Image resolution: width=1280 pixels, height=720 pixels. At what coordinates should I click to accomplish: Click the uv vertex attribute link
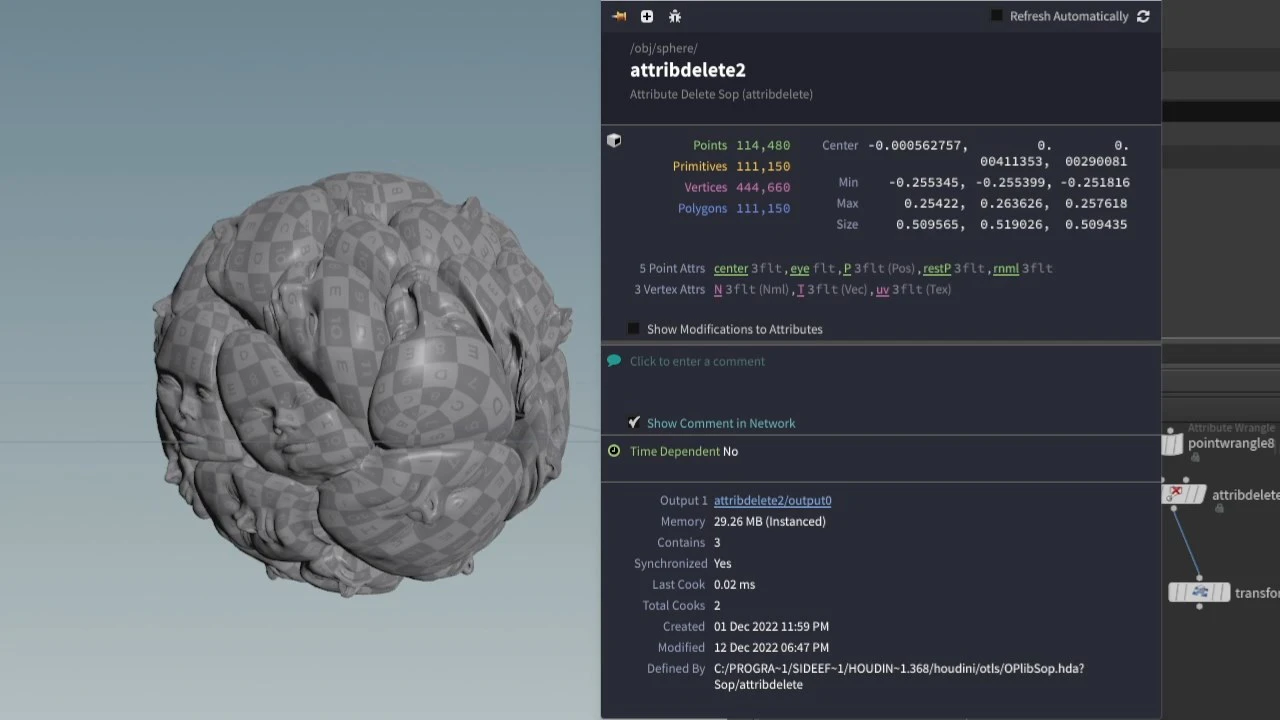tap(882, 289)
